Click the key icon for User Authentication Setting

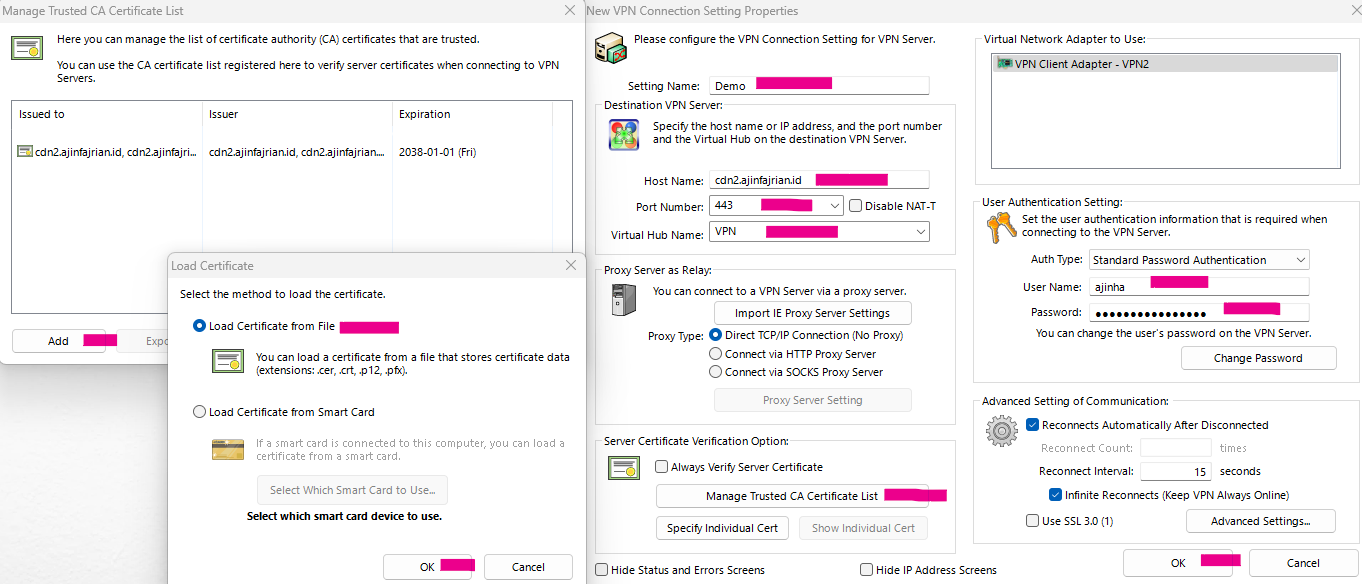click(1000, 226)
